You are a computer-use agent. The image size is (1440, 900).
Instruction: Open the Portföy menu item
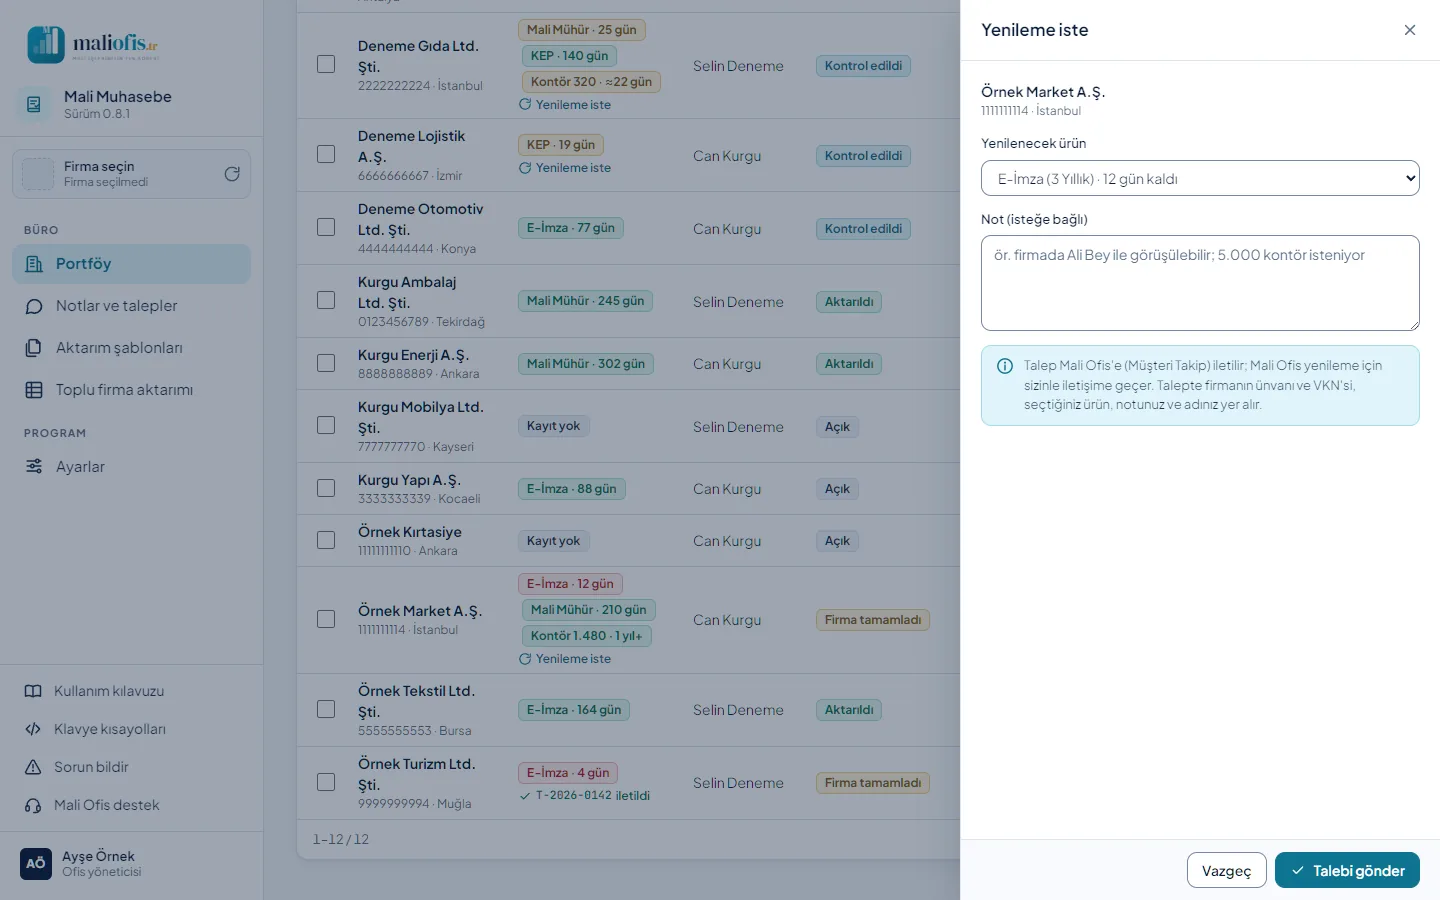(131, 264)
